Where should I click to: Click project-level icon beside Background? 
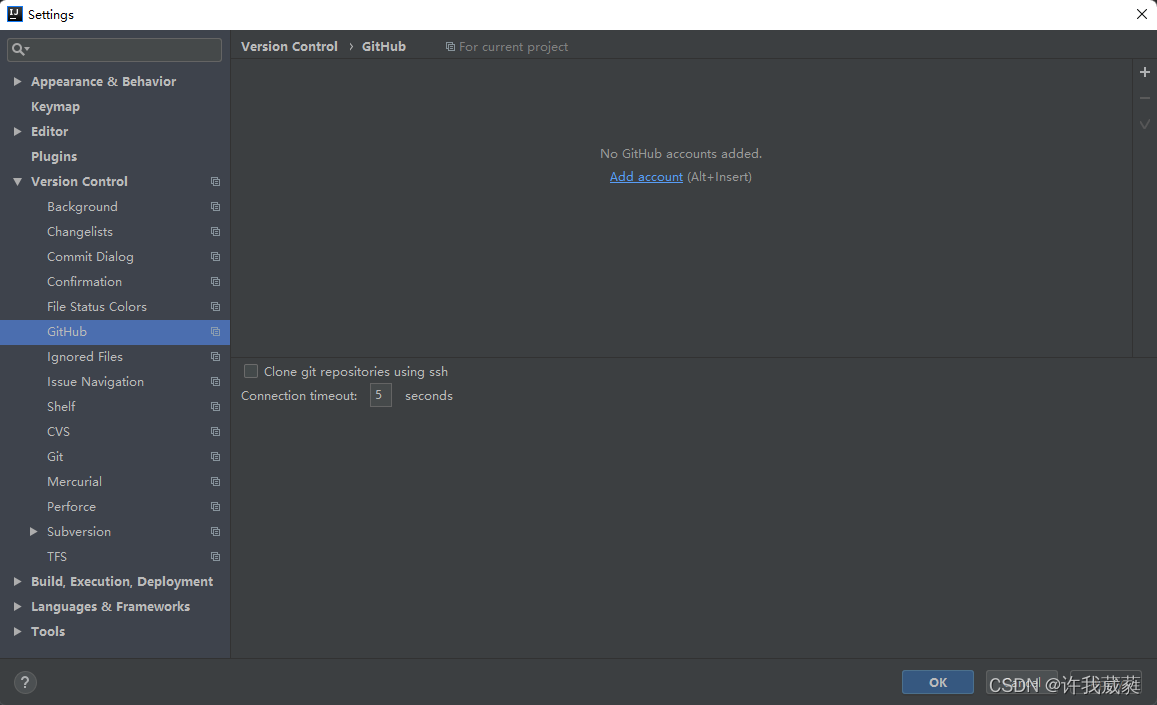[x=215, y=207]
